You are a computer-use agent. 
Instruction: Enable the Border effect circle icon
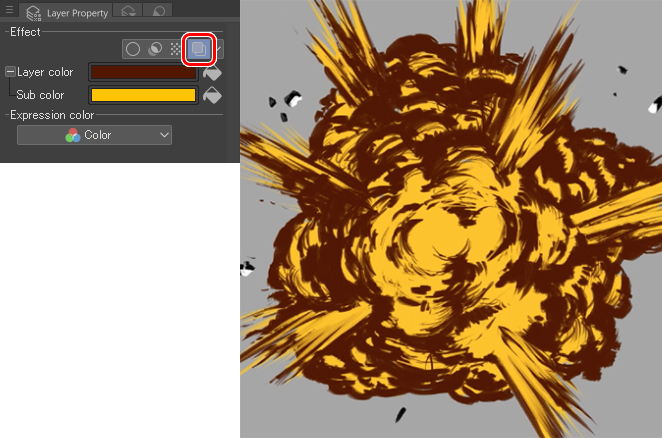132,48
